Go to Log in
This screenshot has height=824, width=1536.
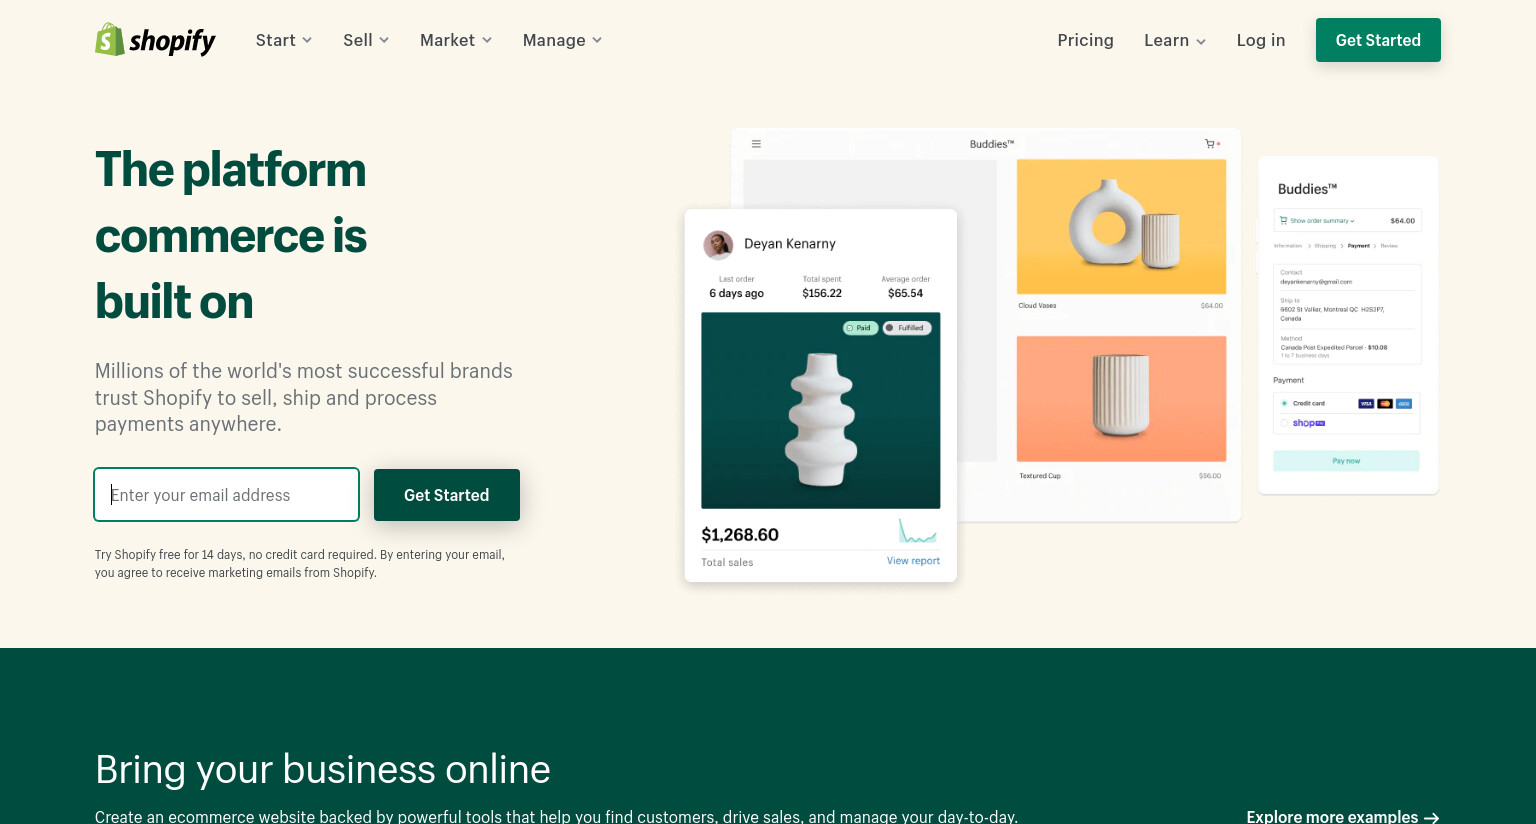click(1261, 40)
